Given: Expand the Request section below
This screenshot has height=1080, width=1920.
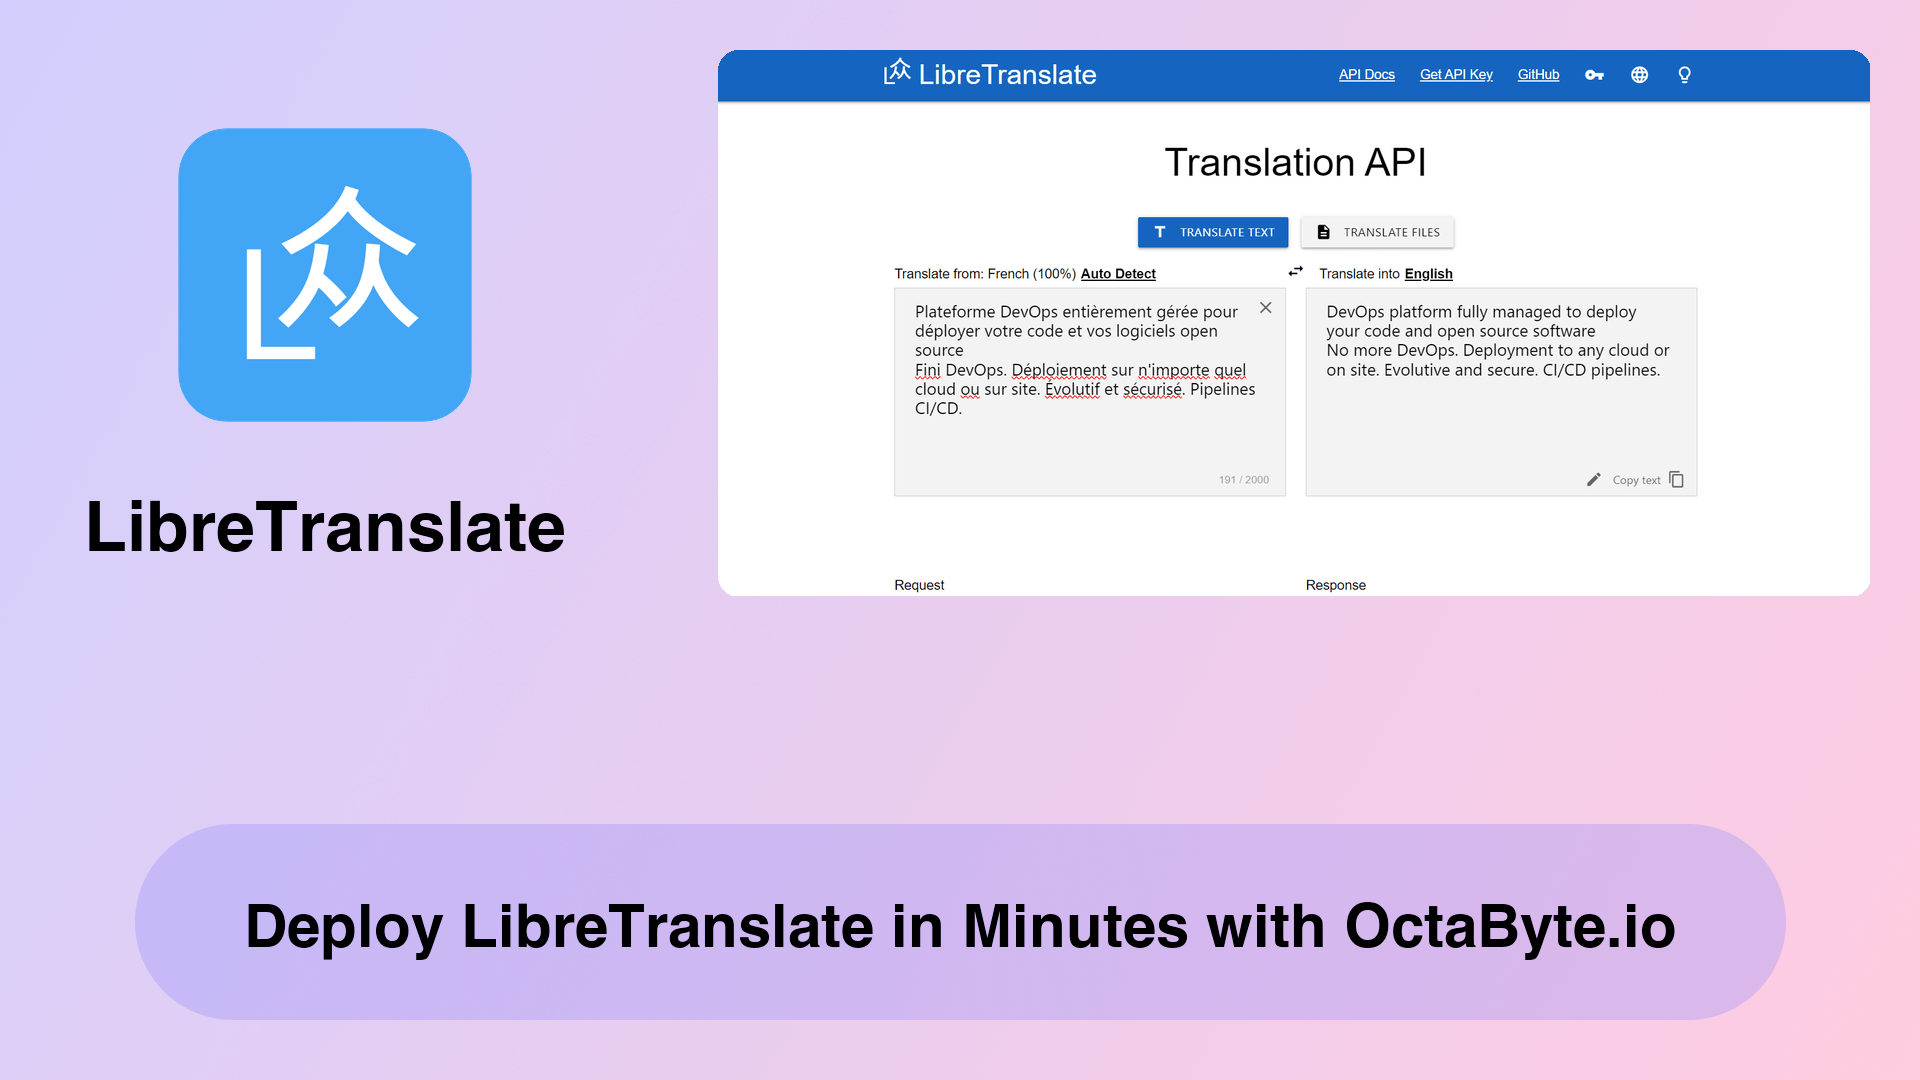Looking at the screenshot, I should tap(919, 585).
